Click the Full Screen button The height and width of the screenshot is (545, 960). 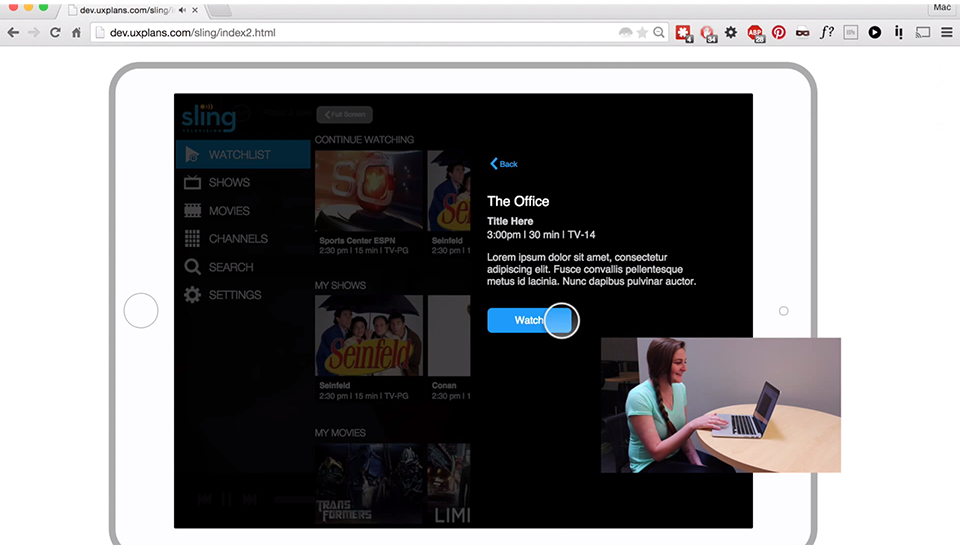(x=344, y=115)
